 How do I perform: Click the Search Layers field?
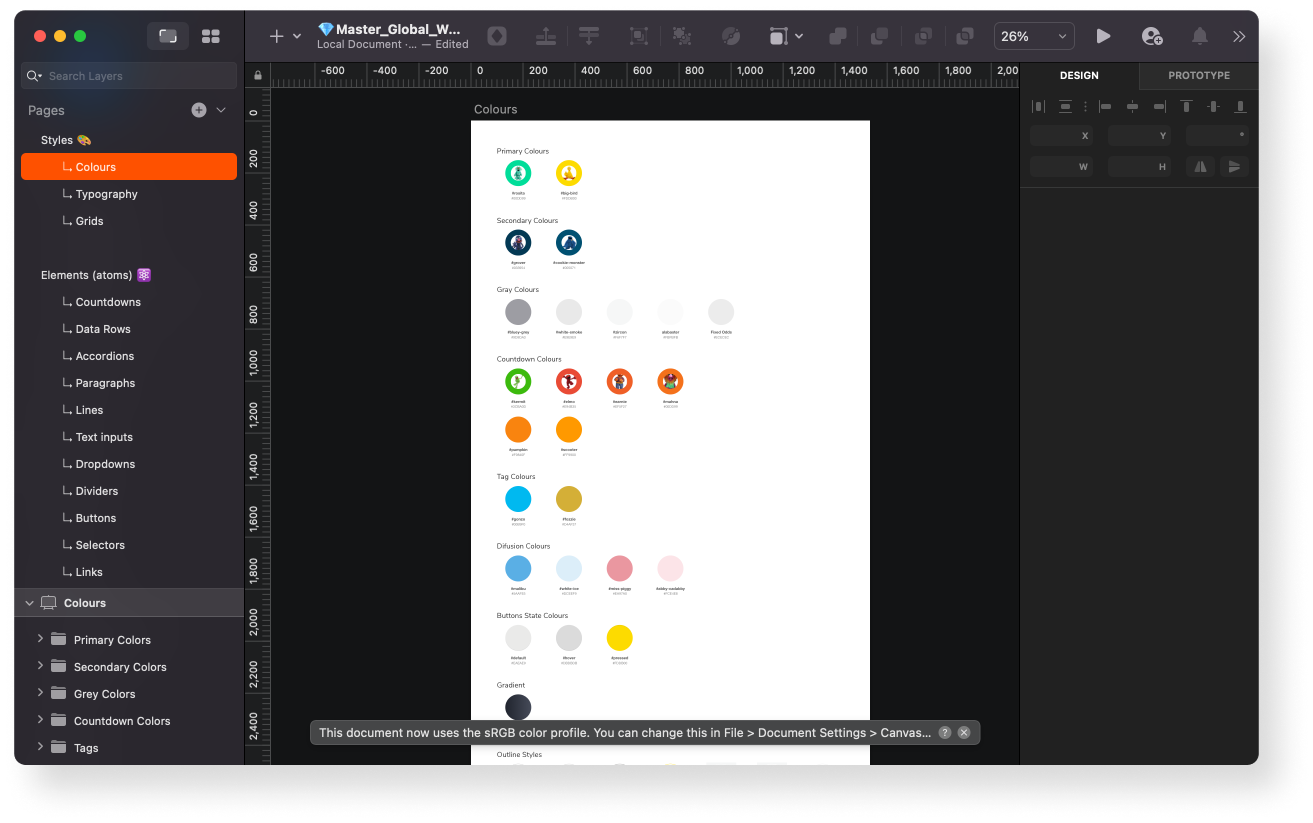tap(129, 76)
